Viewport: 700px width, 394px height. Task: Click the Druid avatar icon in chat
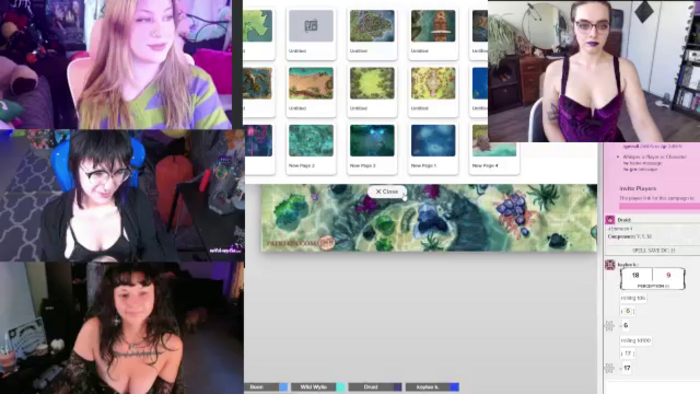[x=610, y=220]
